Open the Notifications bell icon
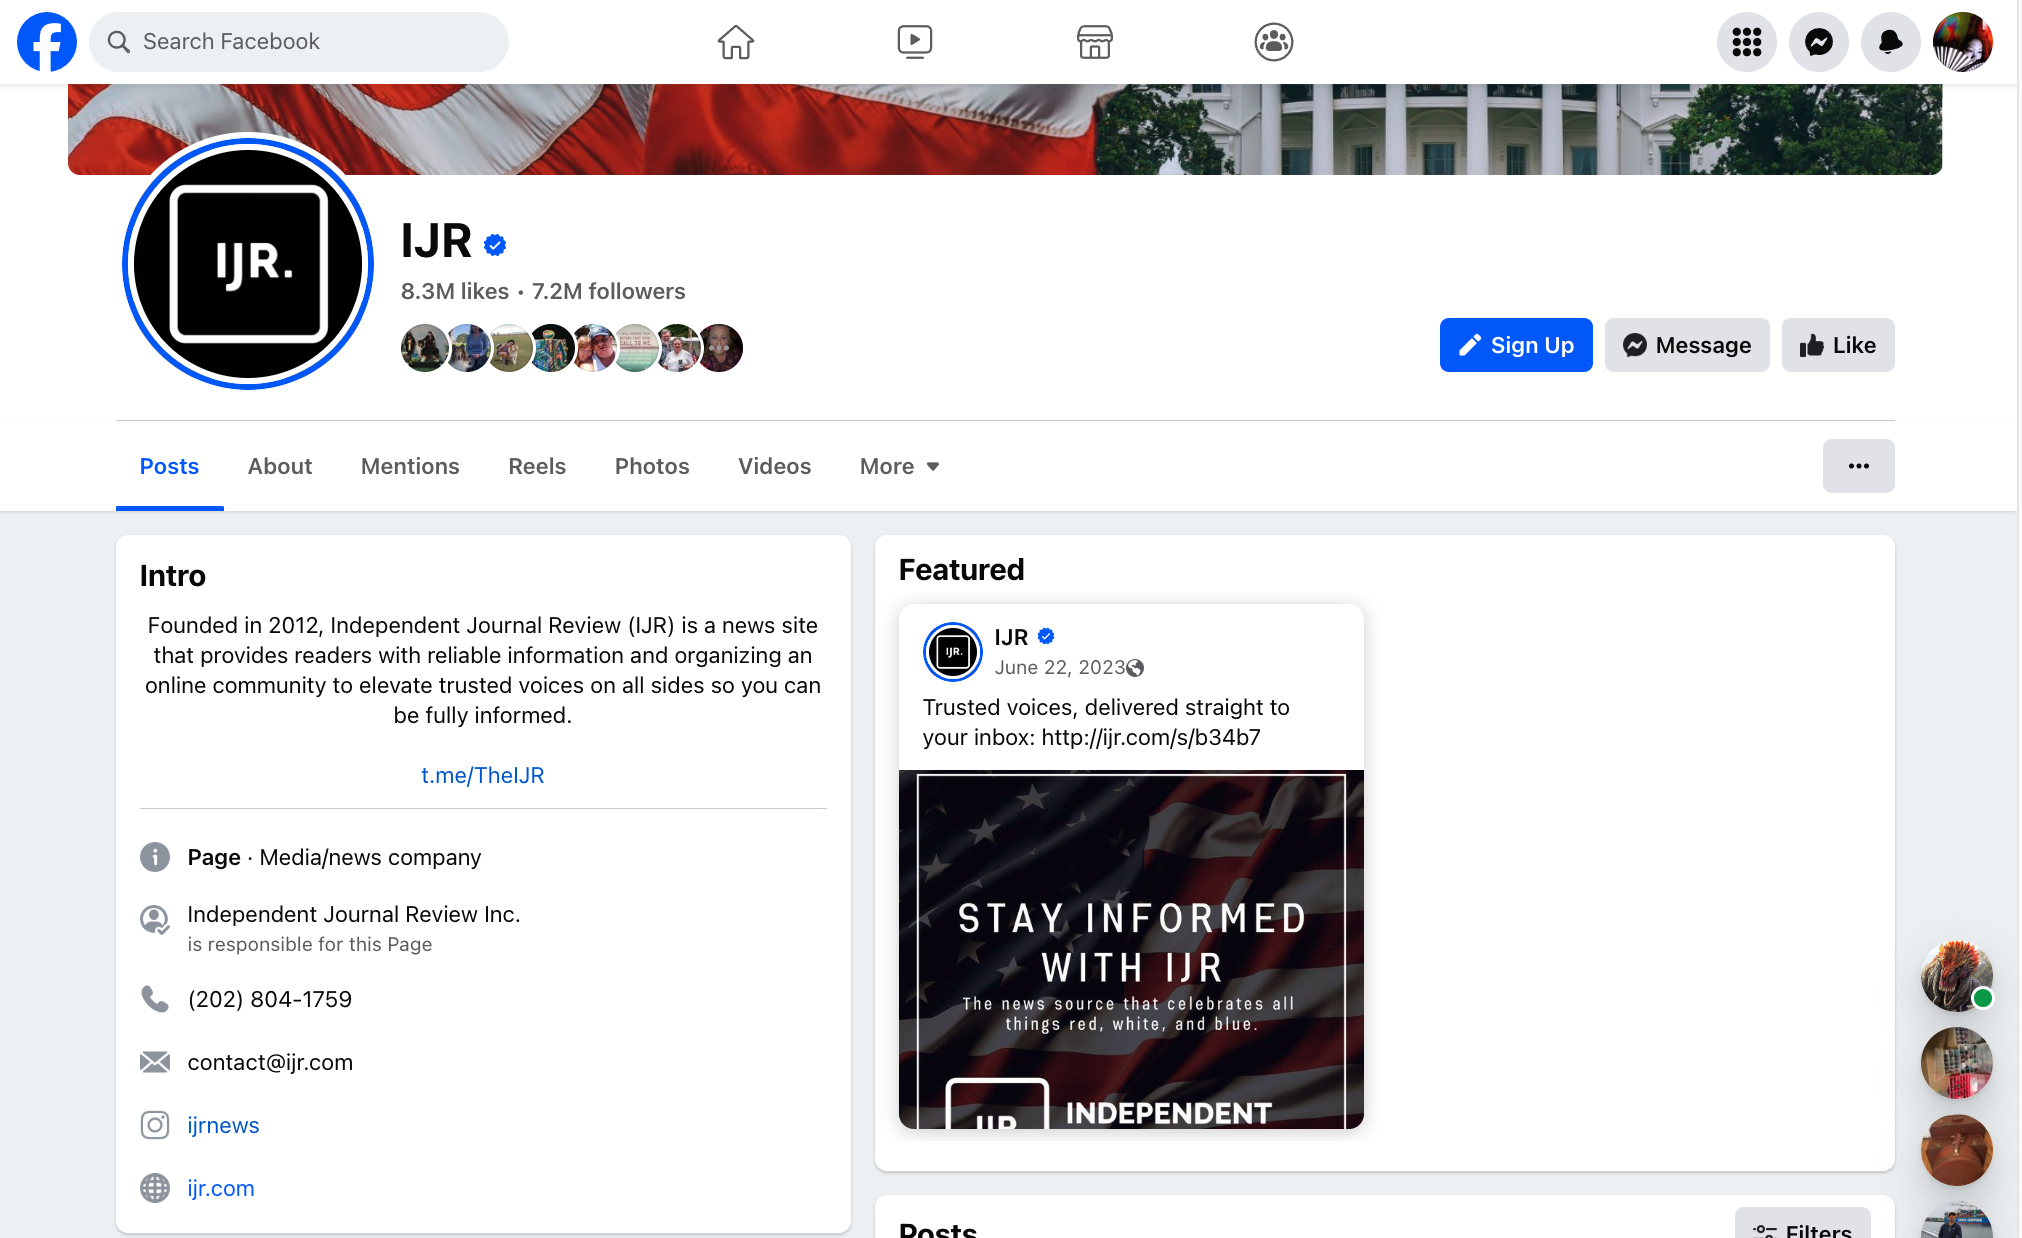 coord(1890,42)
